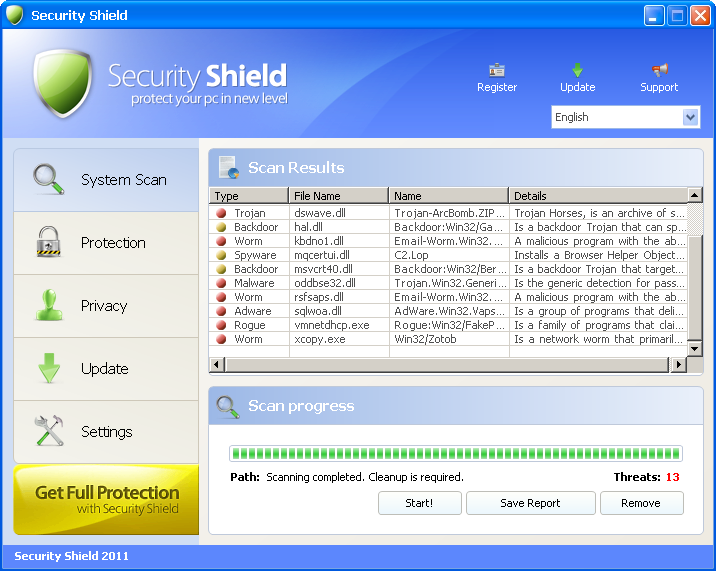The height and width of the screenshot is (571, 716).
Task: Click the horizontal scroll left arrow
Action: [216, 365]
